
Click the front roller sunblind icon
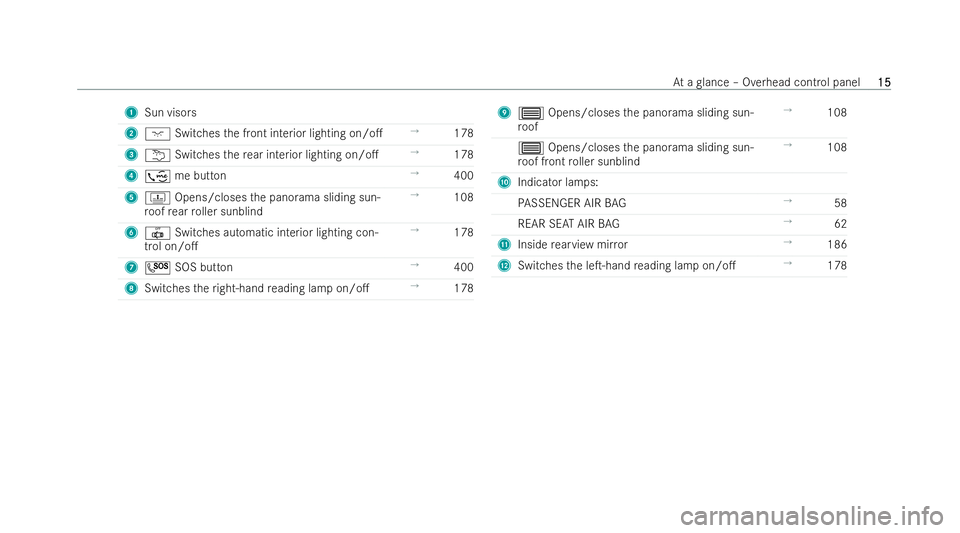point(530,148)
